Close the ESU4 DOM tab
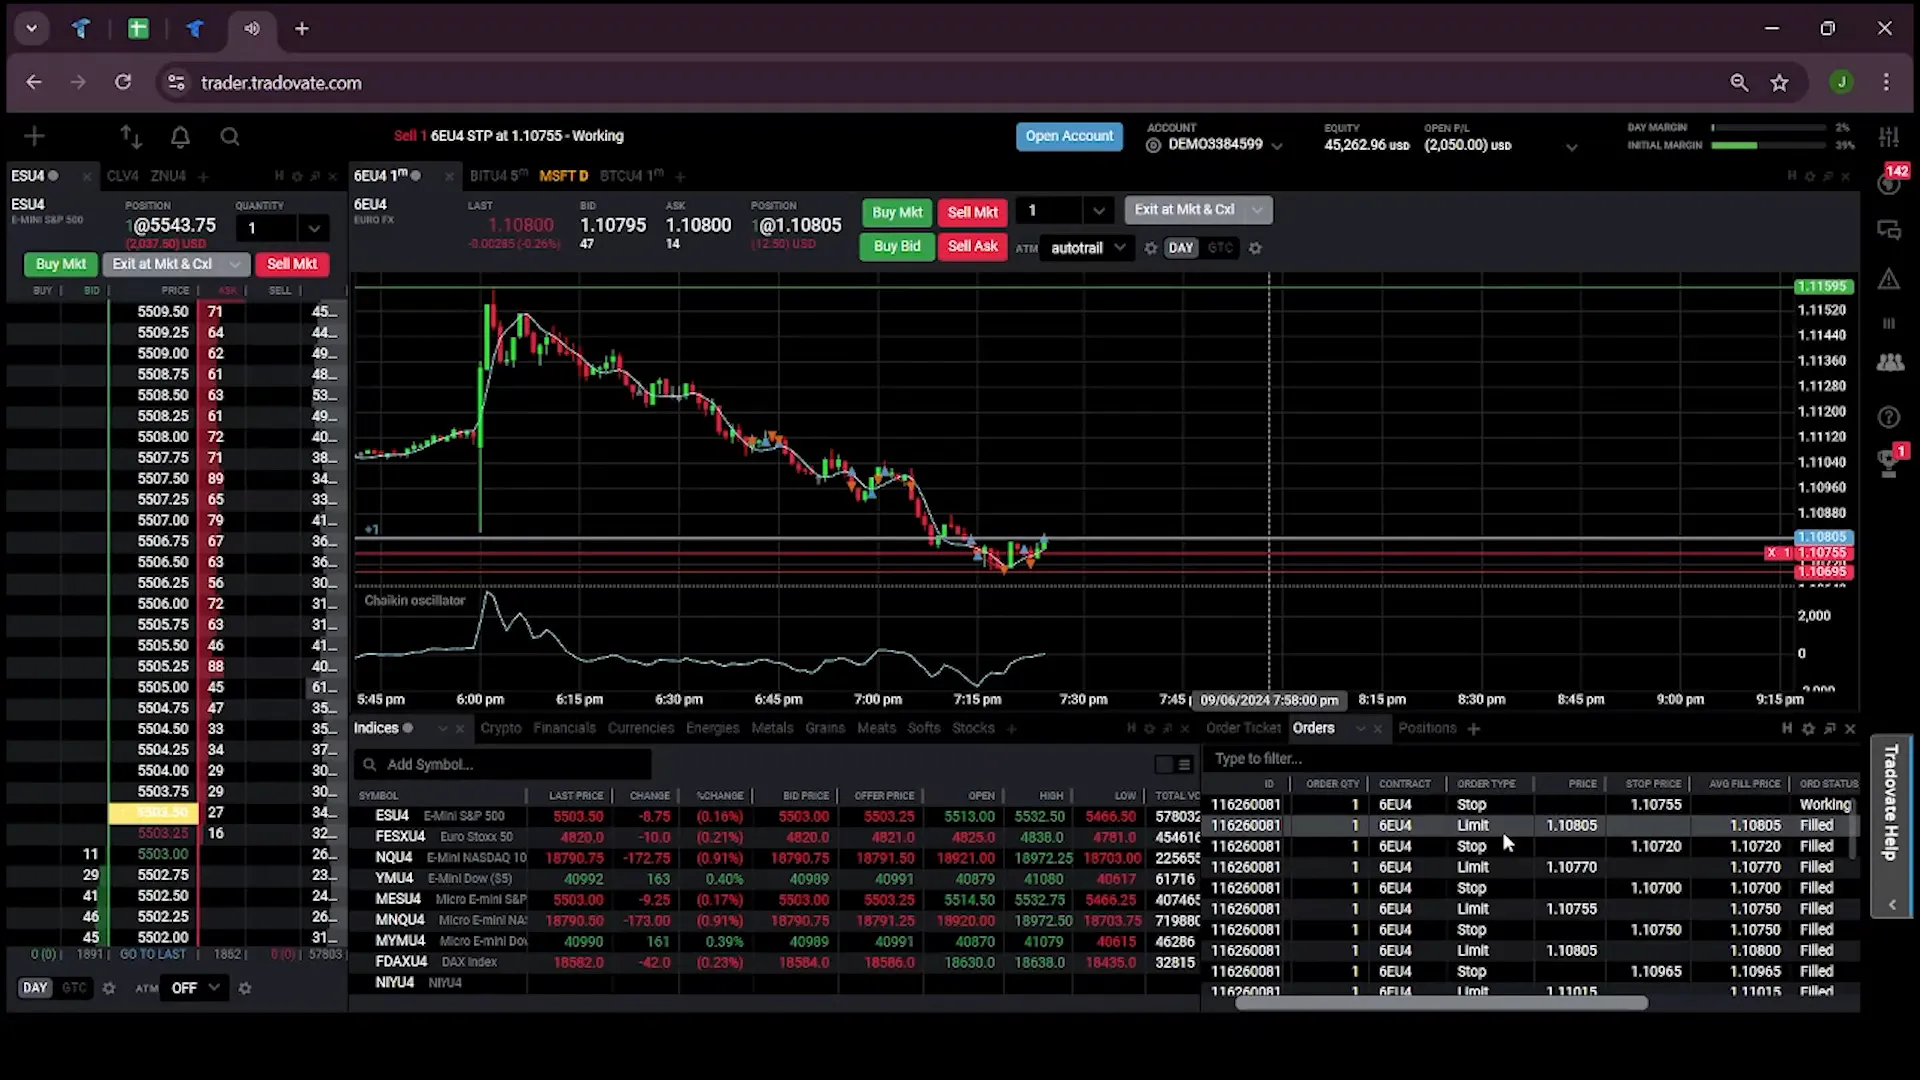 (x=86, y=176)
